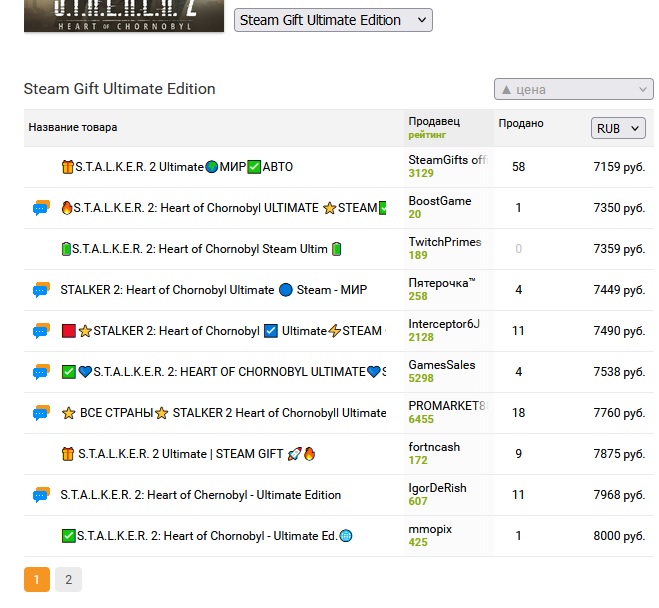Click gift icon in fortncash offer title
659x608 pixels.
pyautogui.click(x=68, y=454)
